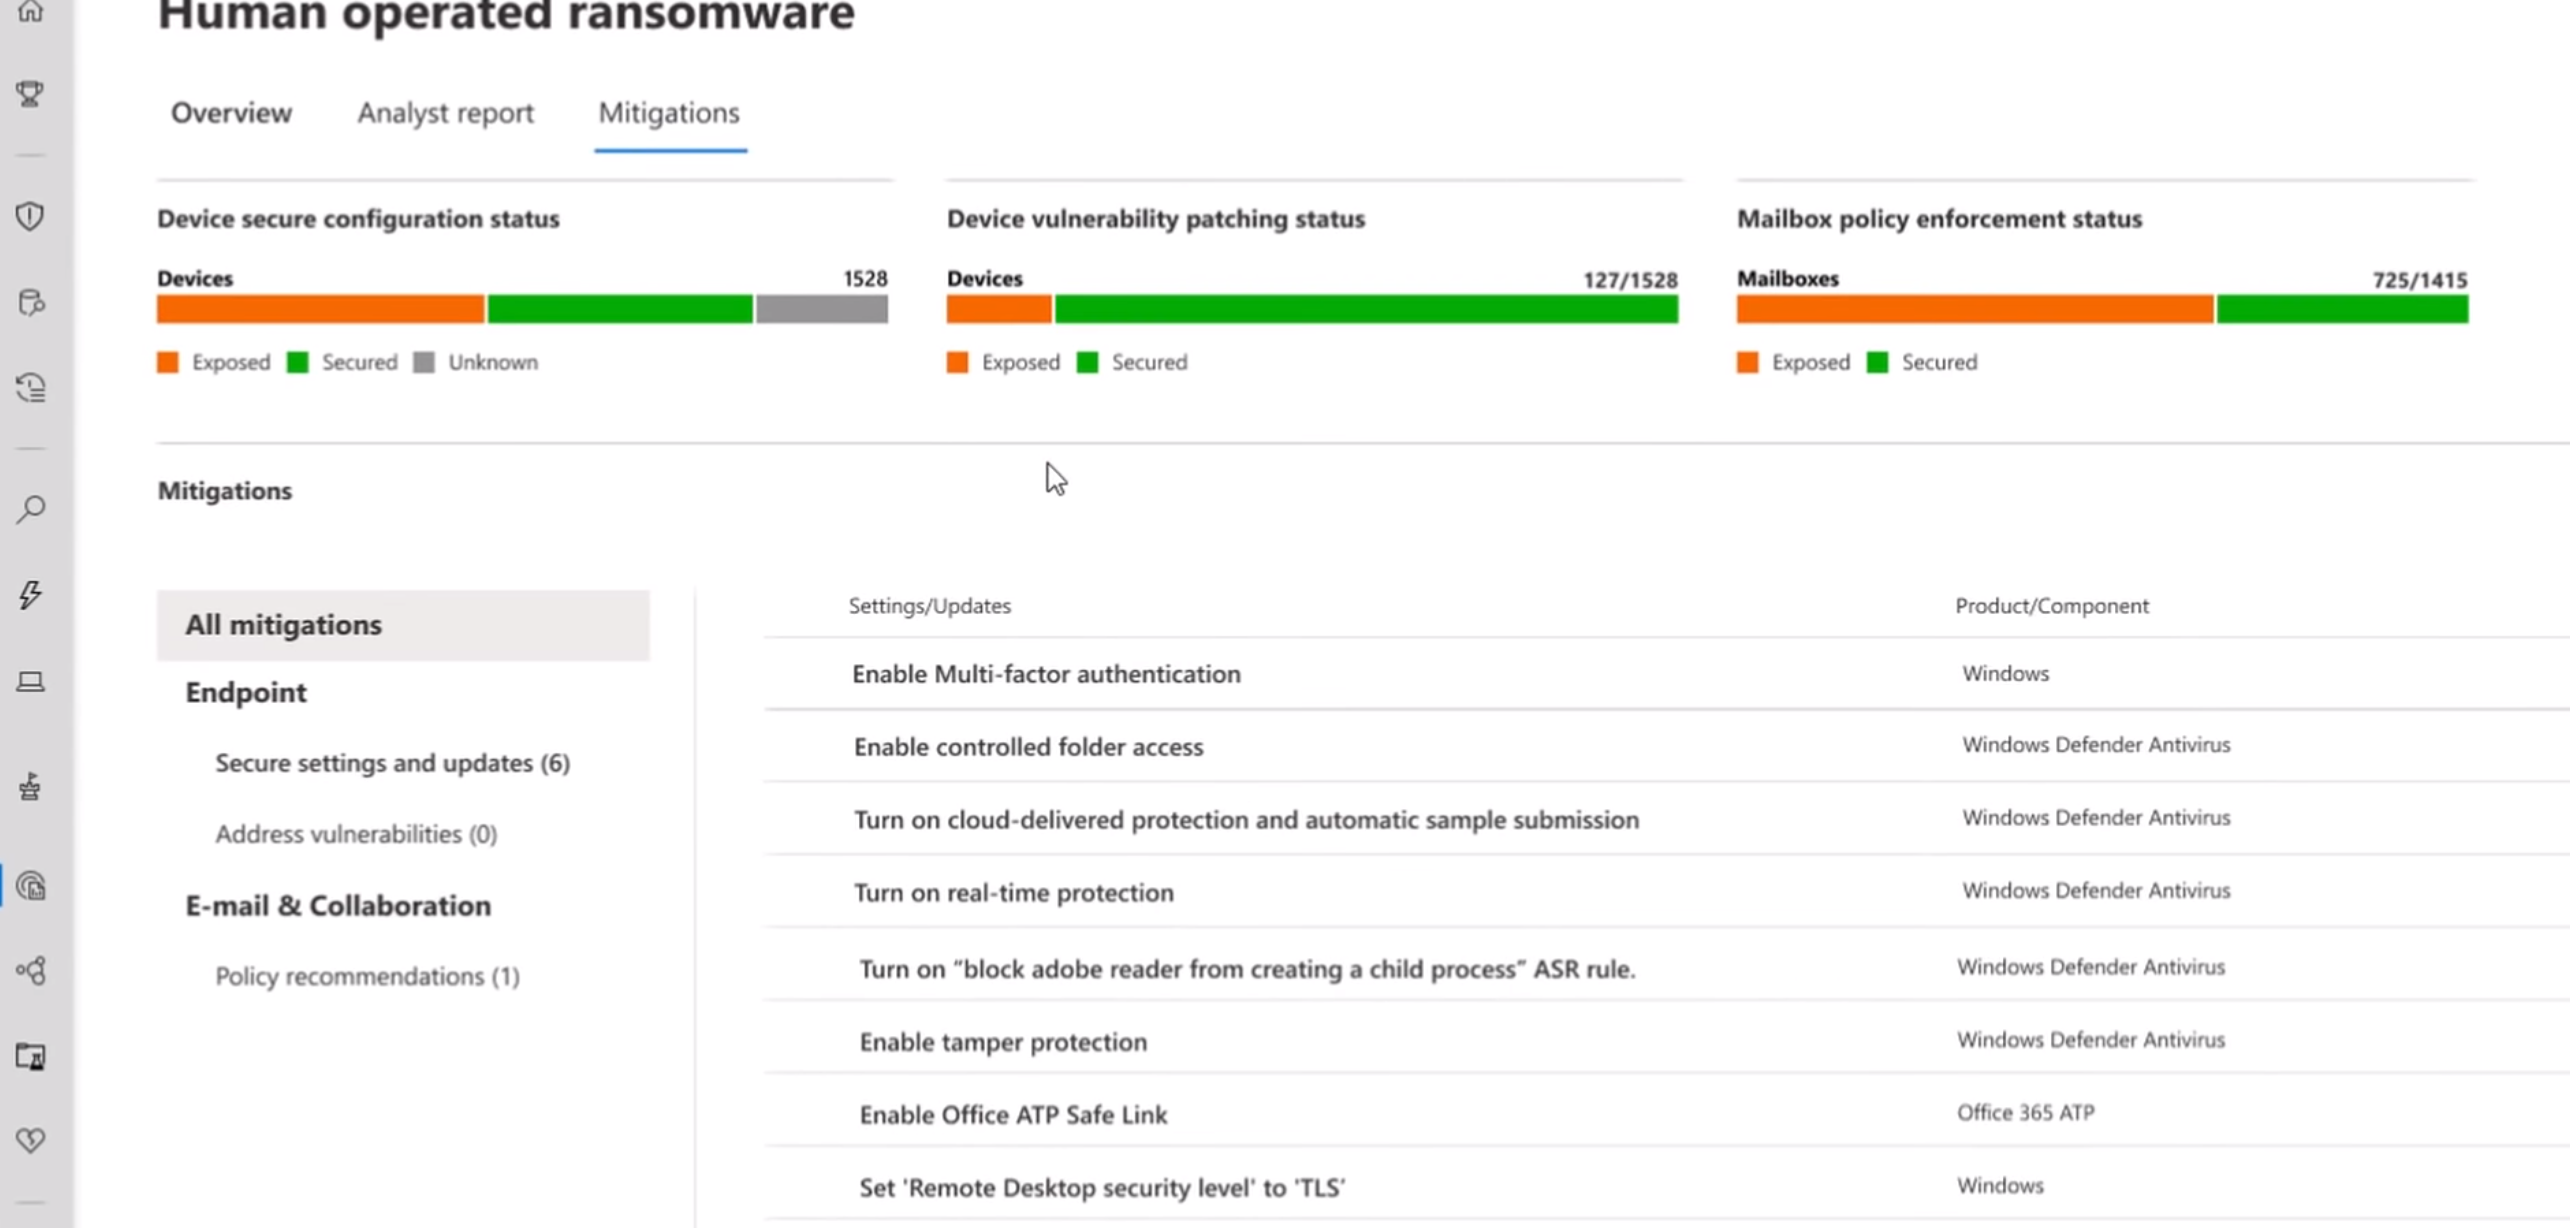Open Address vulnerabilities (0)
2570x1228 pixels.
(x=356, y=834)
